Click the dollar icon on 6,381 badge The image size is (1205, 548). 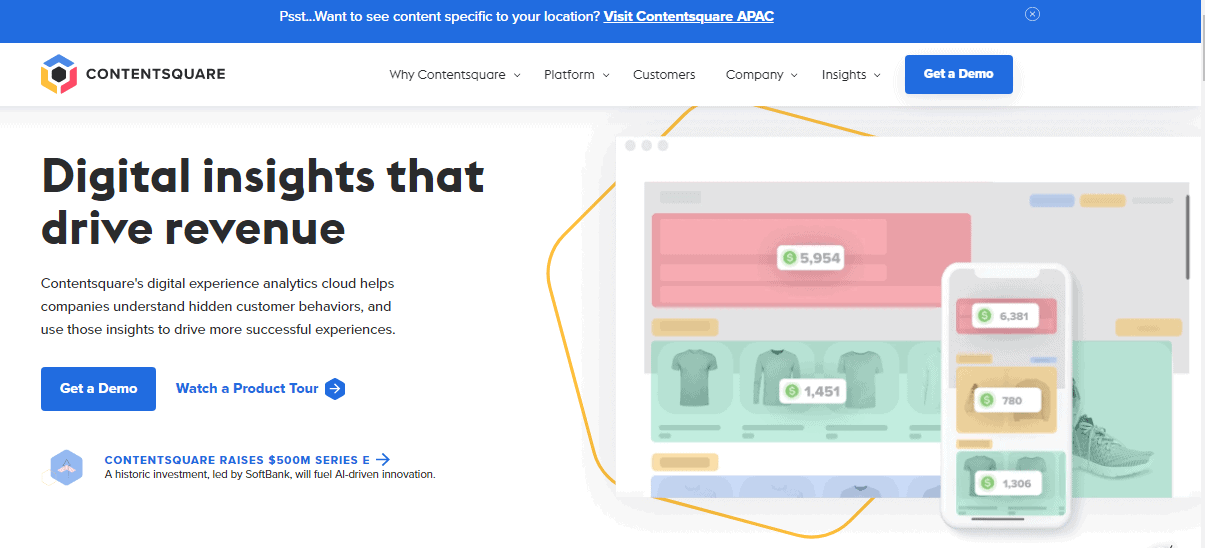[985, 316]
